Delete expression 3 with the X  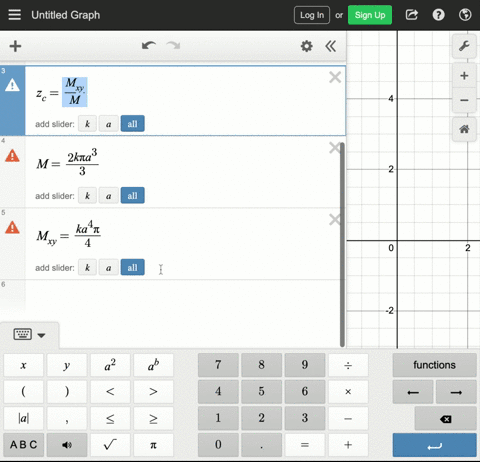click(335, 77)
